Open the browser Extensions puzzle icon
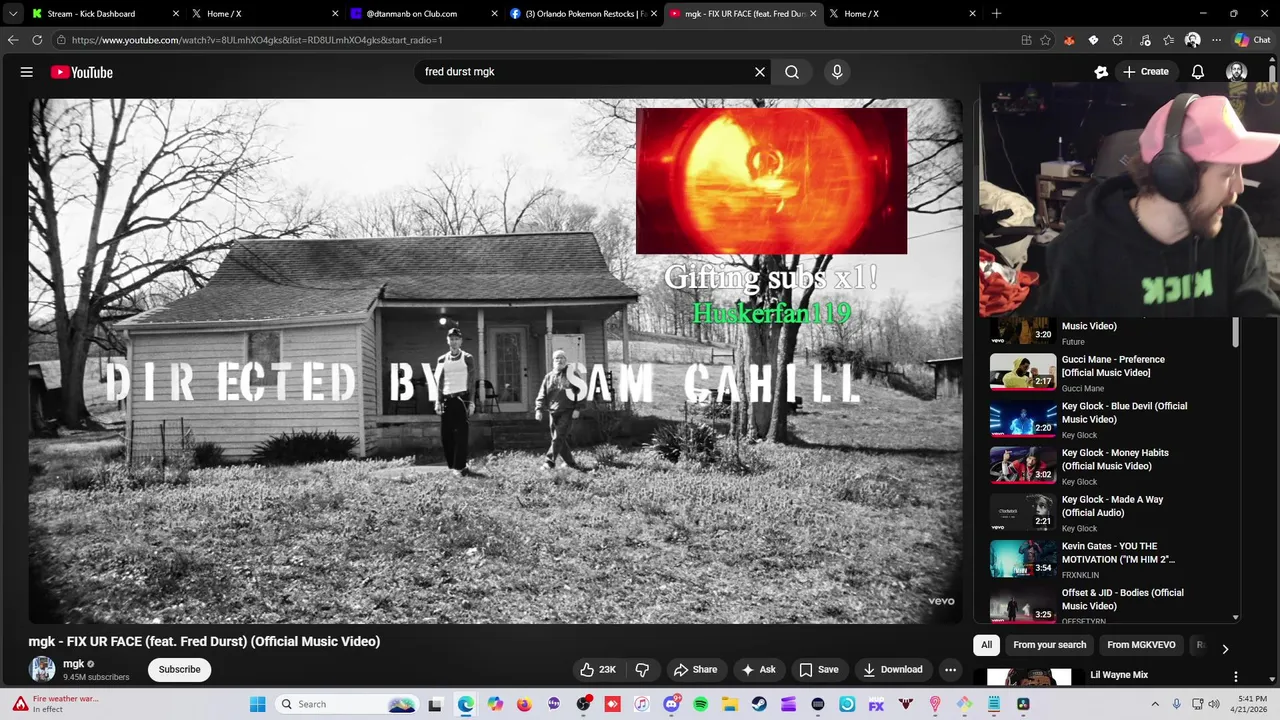 pos(1118,40)
